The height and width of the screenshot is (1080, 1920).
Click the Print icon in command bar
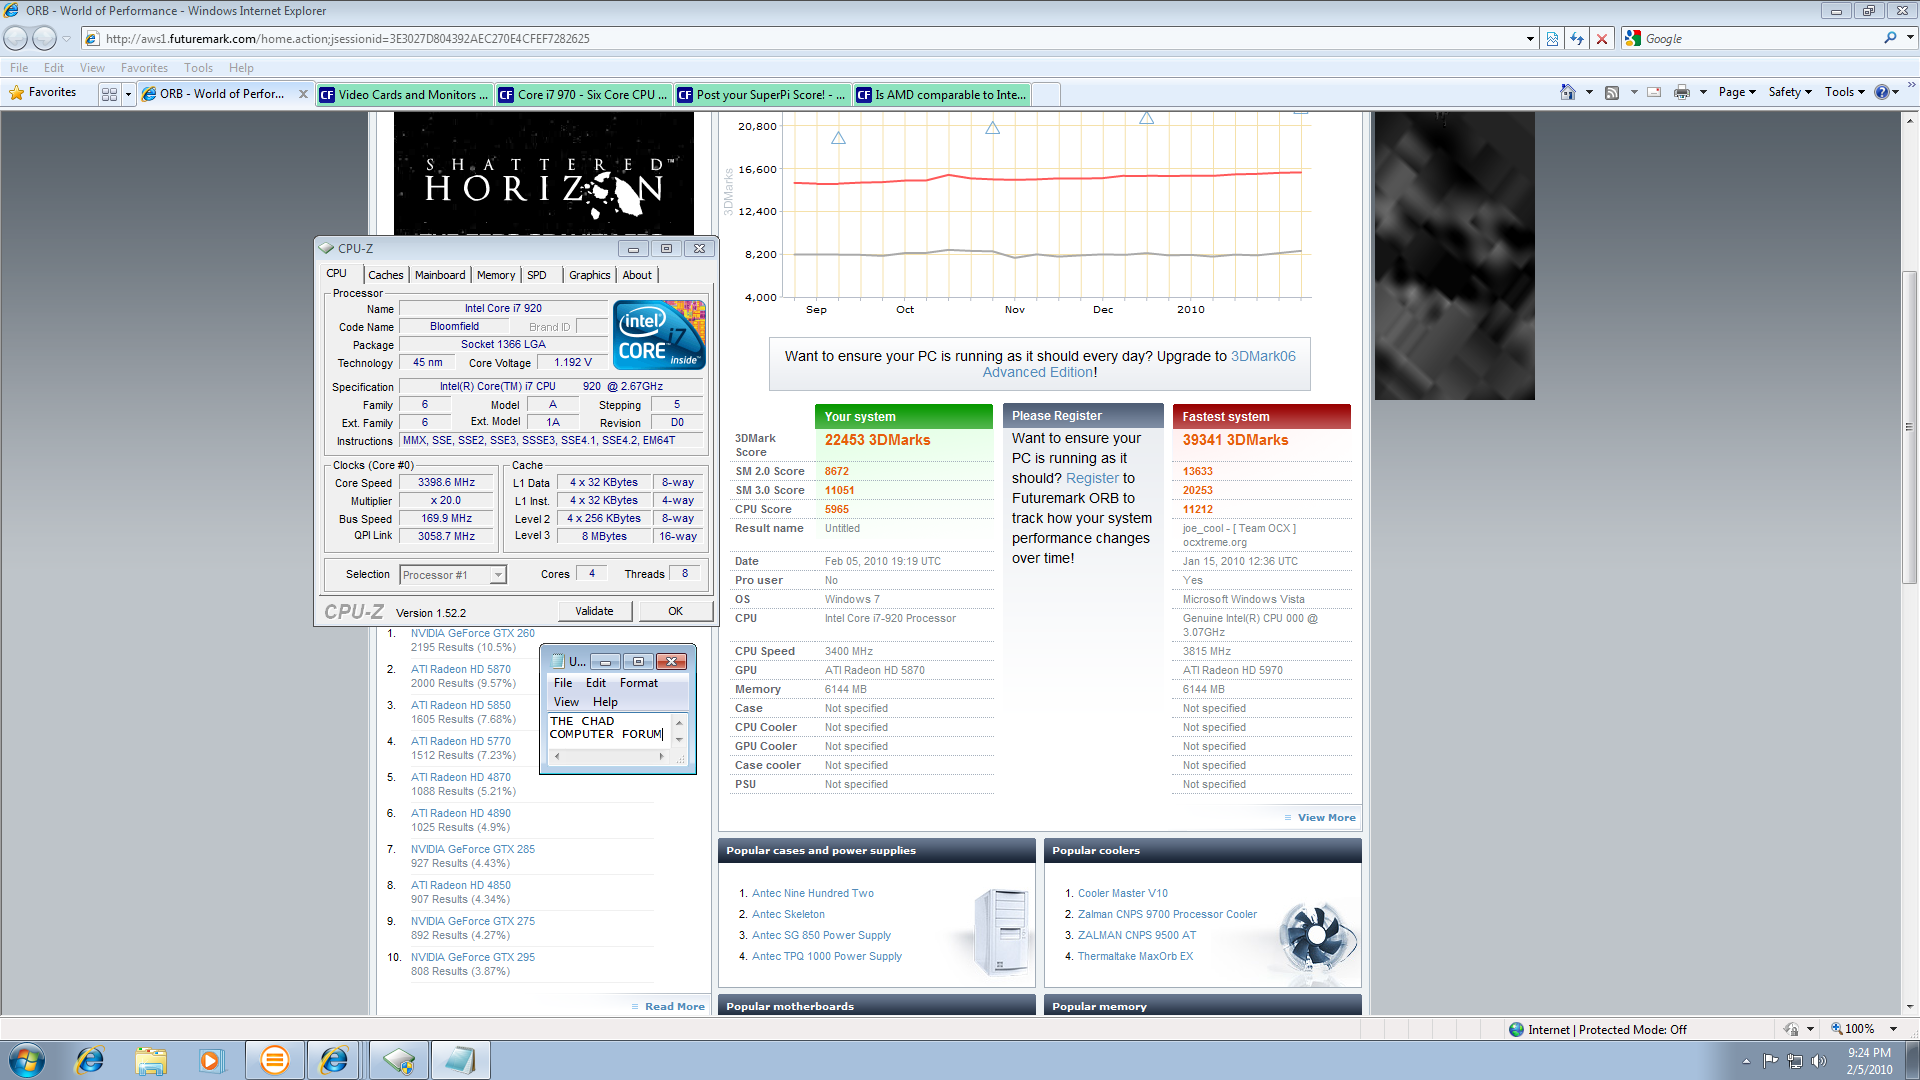pyautogui.click(x=1682, y=92)
